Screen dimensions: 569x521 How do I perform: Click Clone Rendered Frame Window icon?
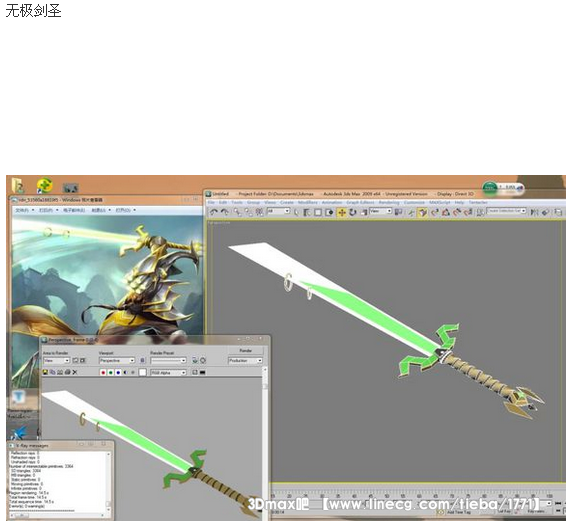click(60, 372)
